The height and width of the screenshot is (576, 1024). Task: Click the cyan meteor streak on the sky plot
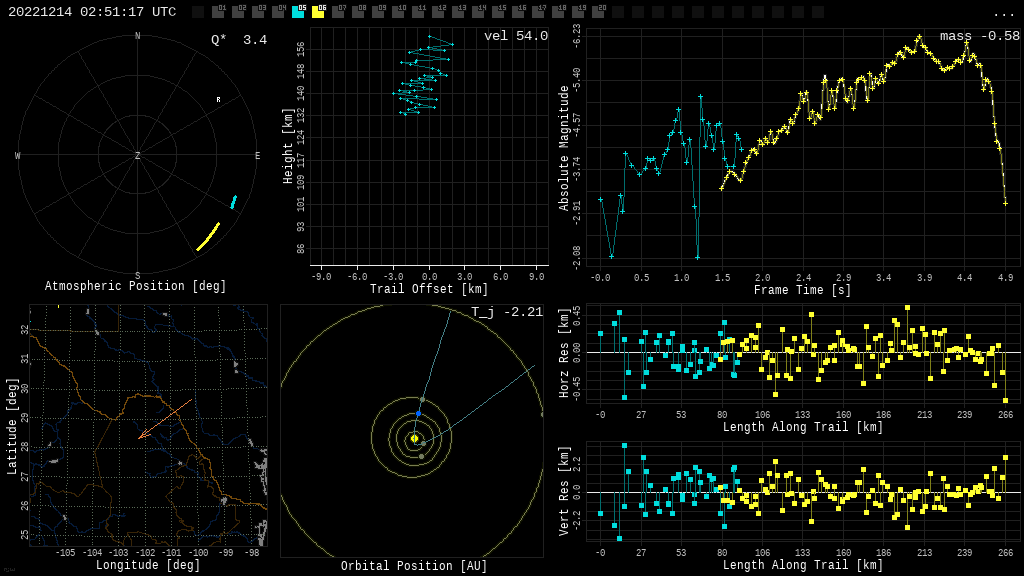point(234,202)
